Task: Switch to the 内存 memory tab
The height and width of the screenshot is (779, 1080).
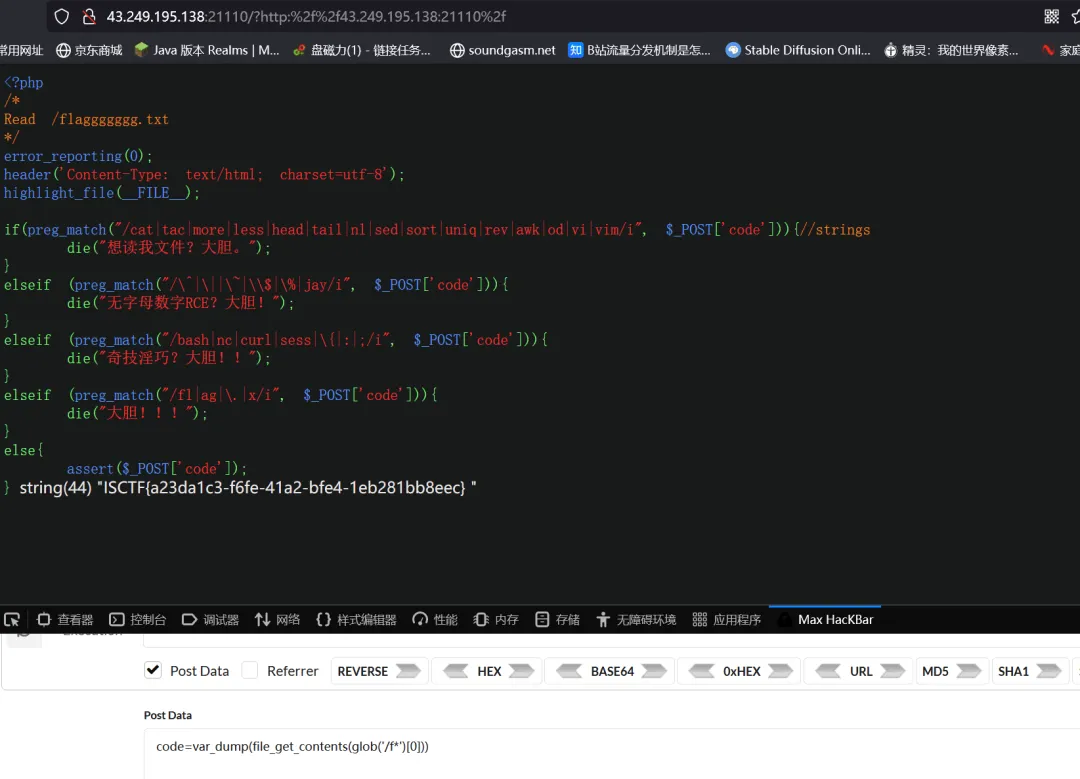Action: [x=496, y=619]
